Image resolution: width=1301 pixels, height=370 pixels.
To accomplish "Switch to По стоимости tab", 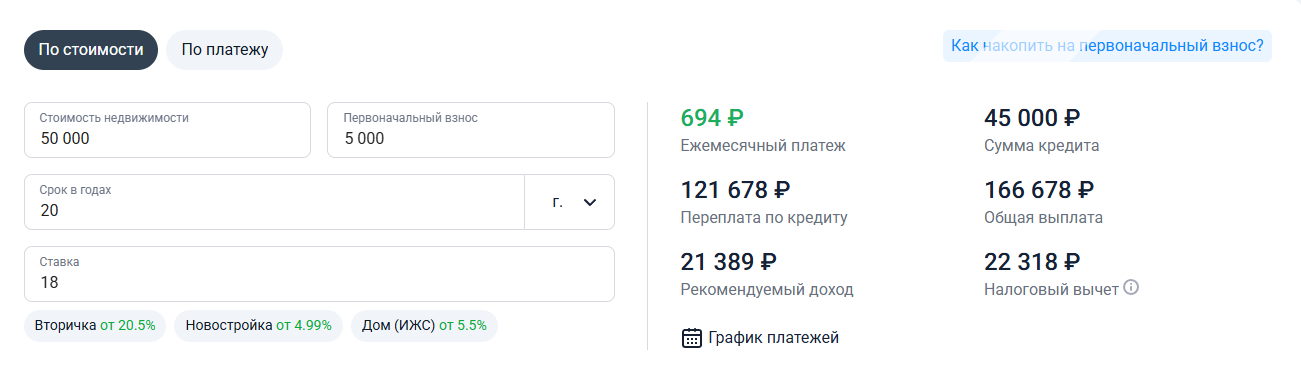I will [x=91, y=49].
